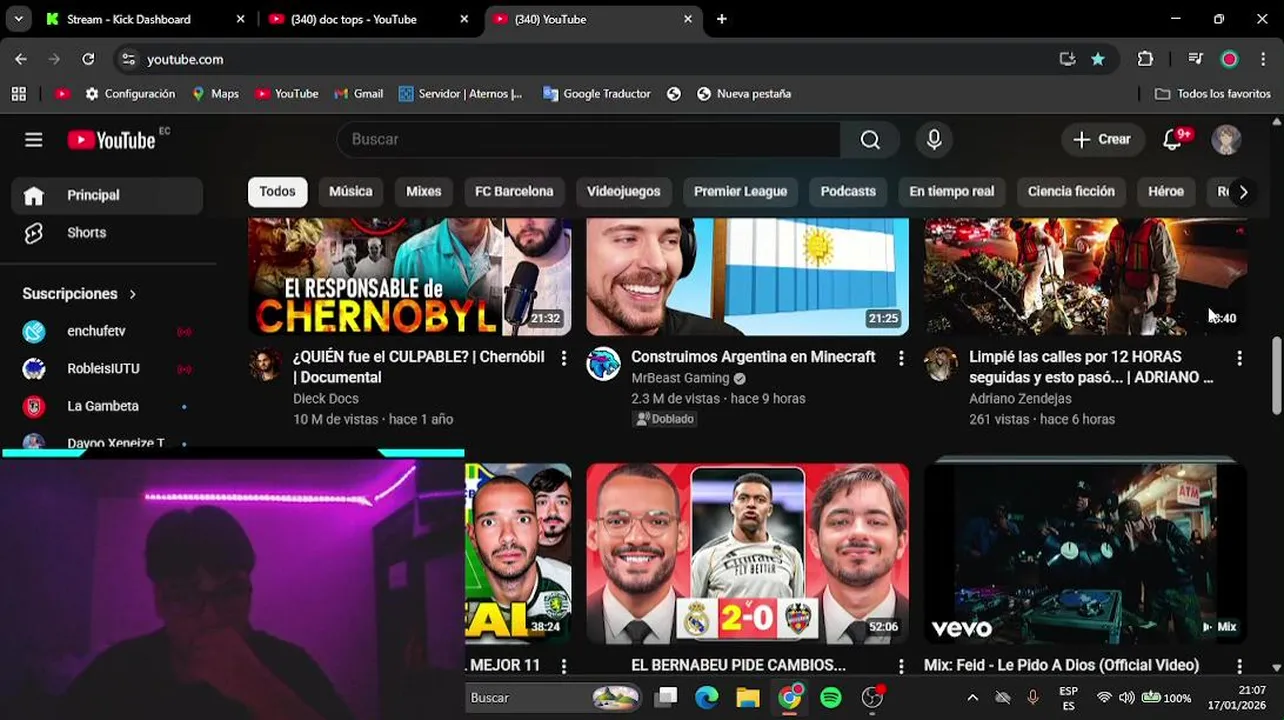Select the Héroe chip
This screenshot has width=1284, height=720.
pyautogui.click(x=1166, y=192)
